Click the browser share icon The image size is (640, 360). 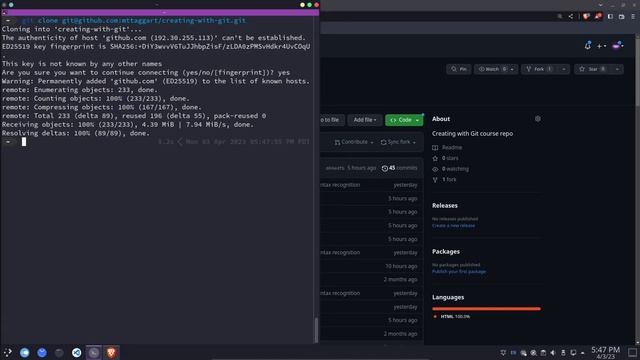tap(571, 16)
